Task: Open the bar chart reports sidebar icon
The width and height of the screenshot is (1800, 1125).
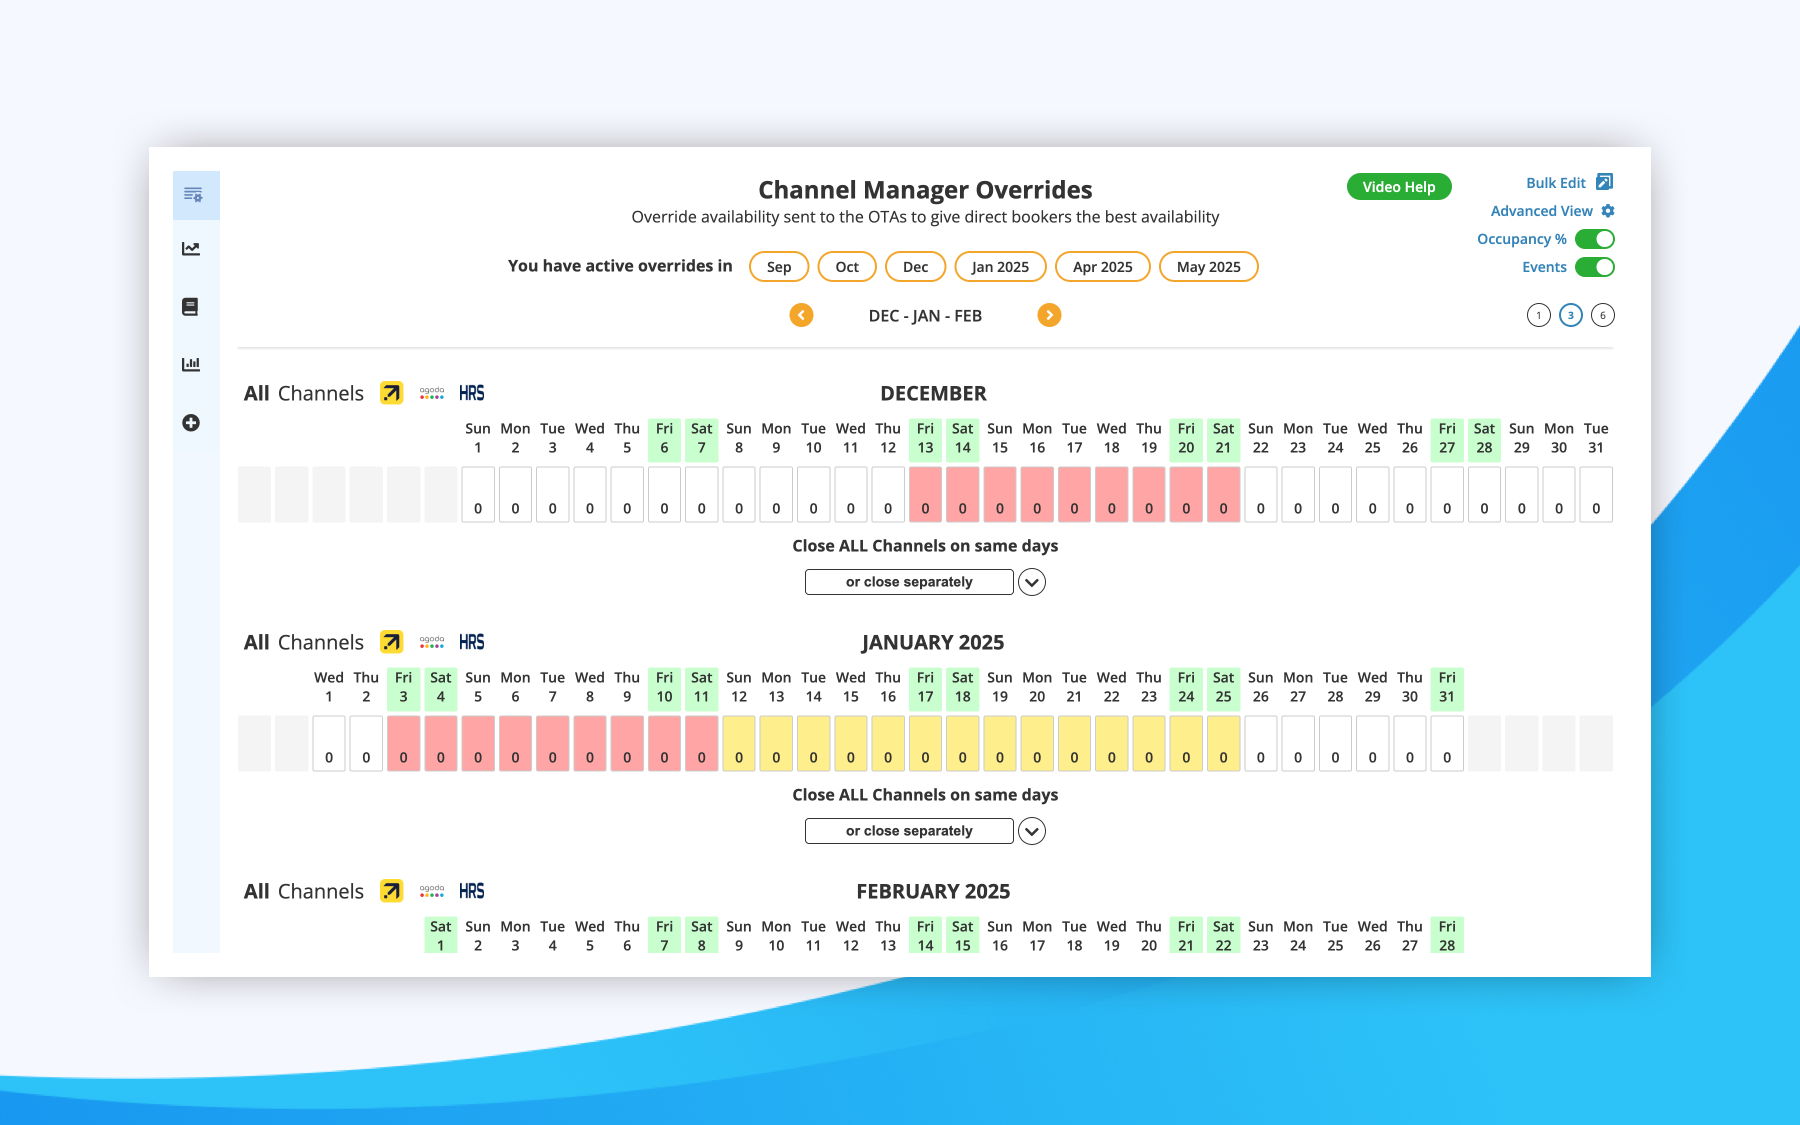Action: point(191,364)
